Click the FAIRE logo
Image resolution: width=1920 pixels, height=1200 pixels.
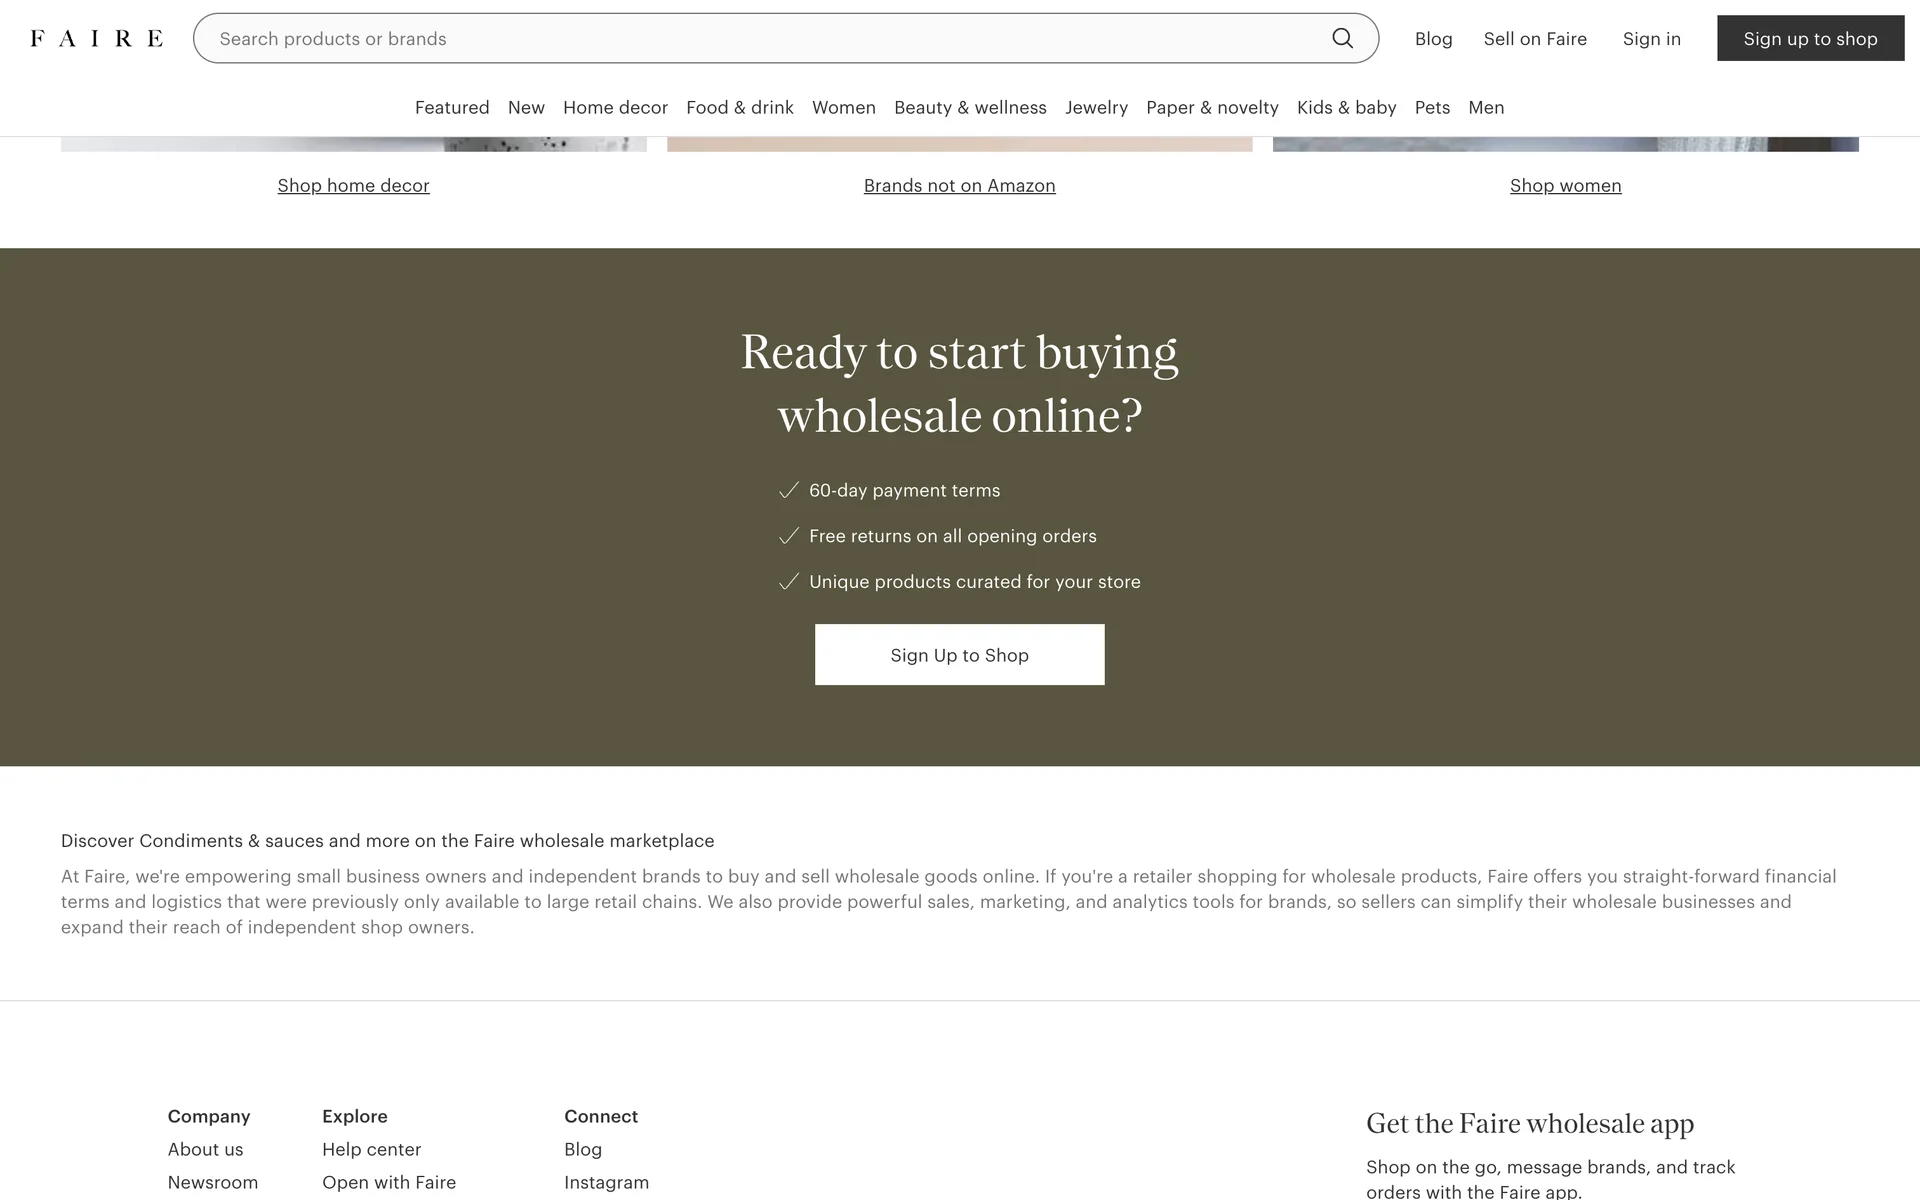tap(96, 38)
